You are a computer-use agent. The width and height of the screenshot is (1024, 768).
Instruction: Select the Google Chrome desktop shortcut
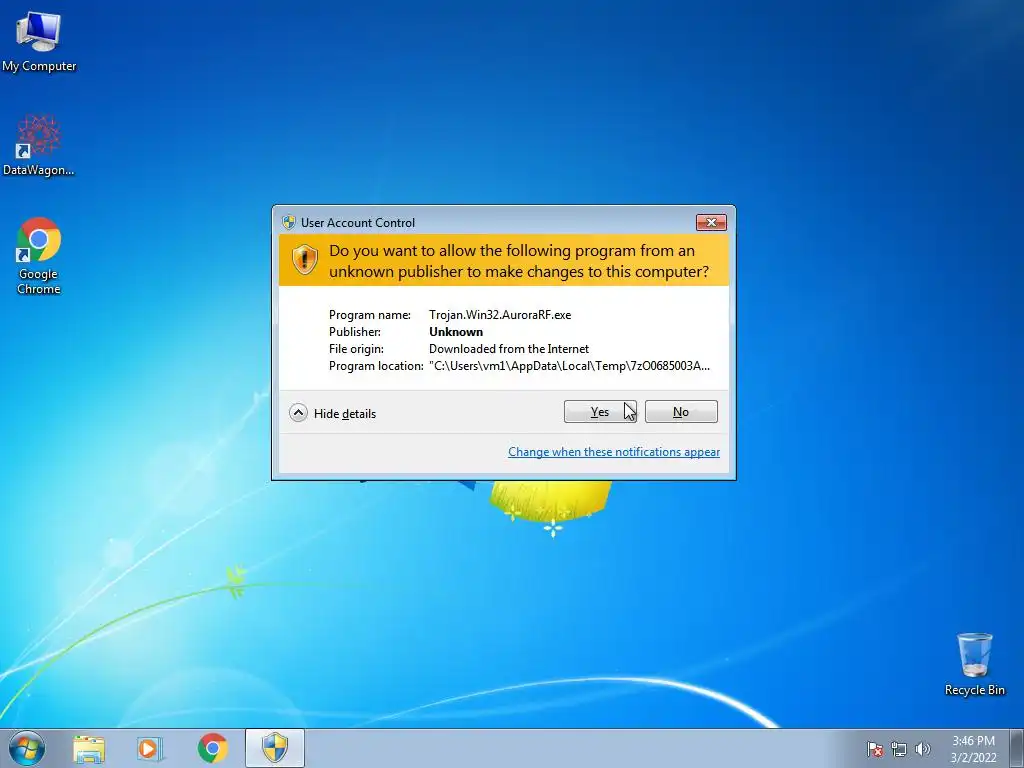coord(39,256)
